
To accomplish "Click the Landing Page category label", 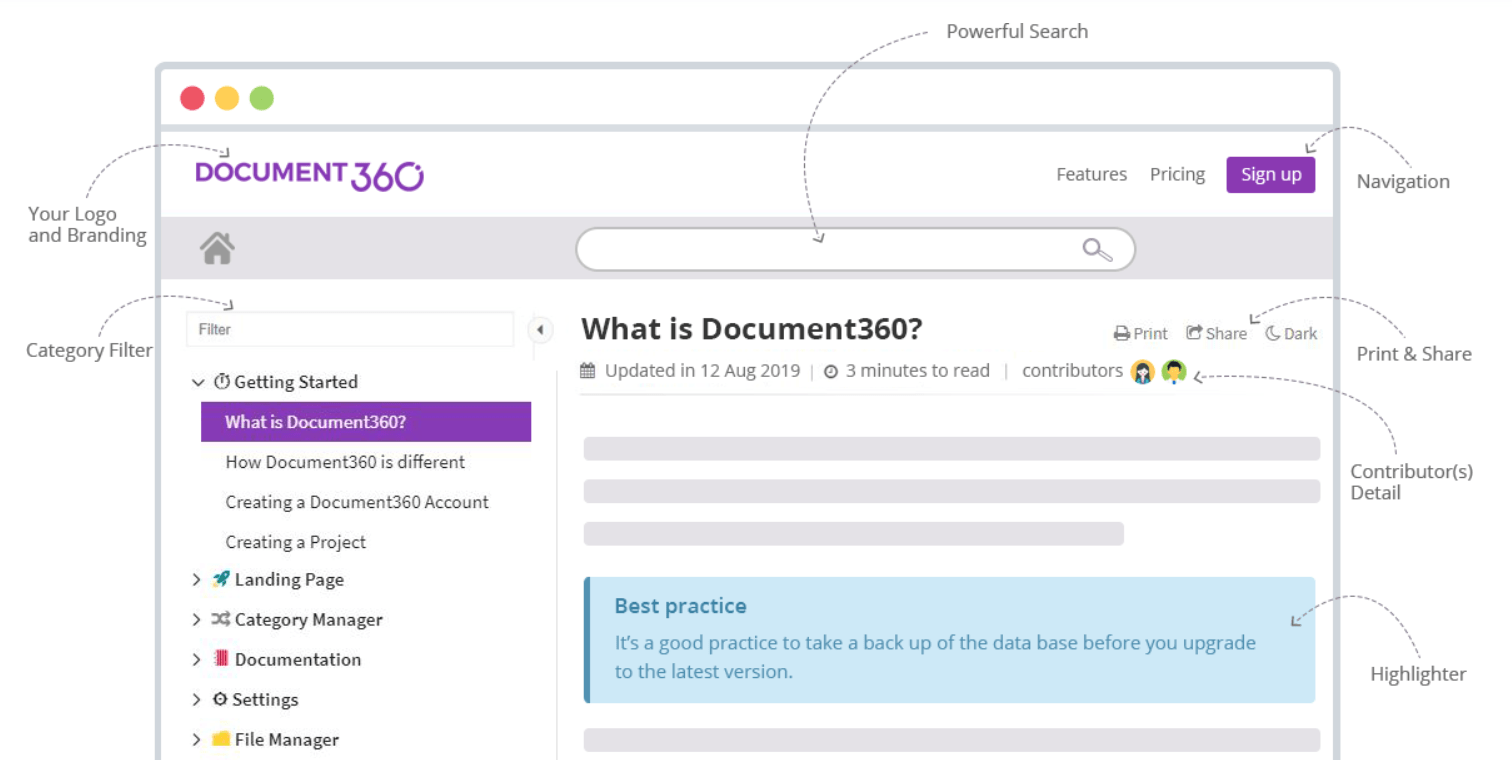I will [289, 579].
